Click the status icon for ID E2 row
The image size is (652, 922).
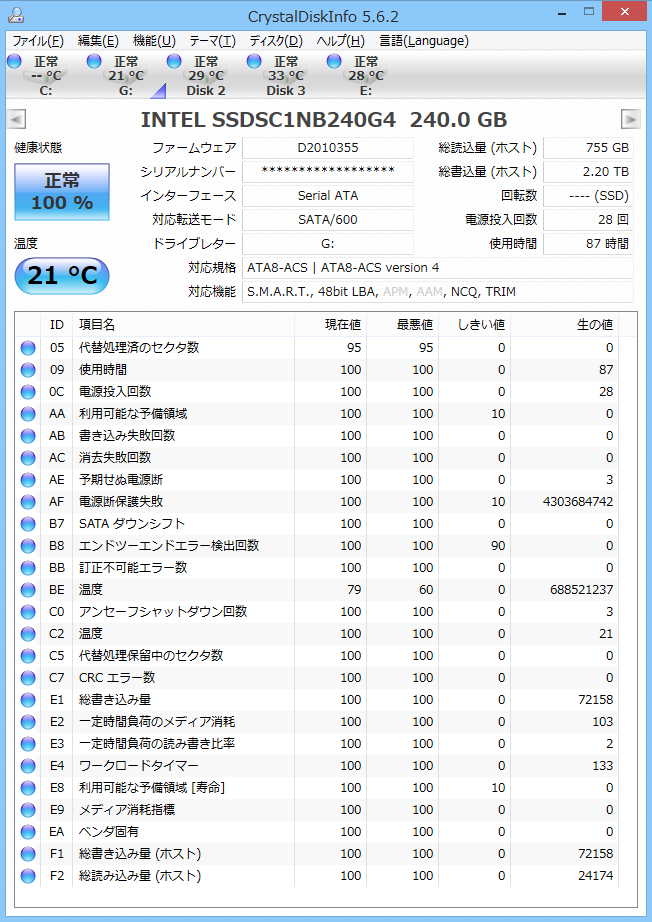click(x=28, y=722)
